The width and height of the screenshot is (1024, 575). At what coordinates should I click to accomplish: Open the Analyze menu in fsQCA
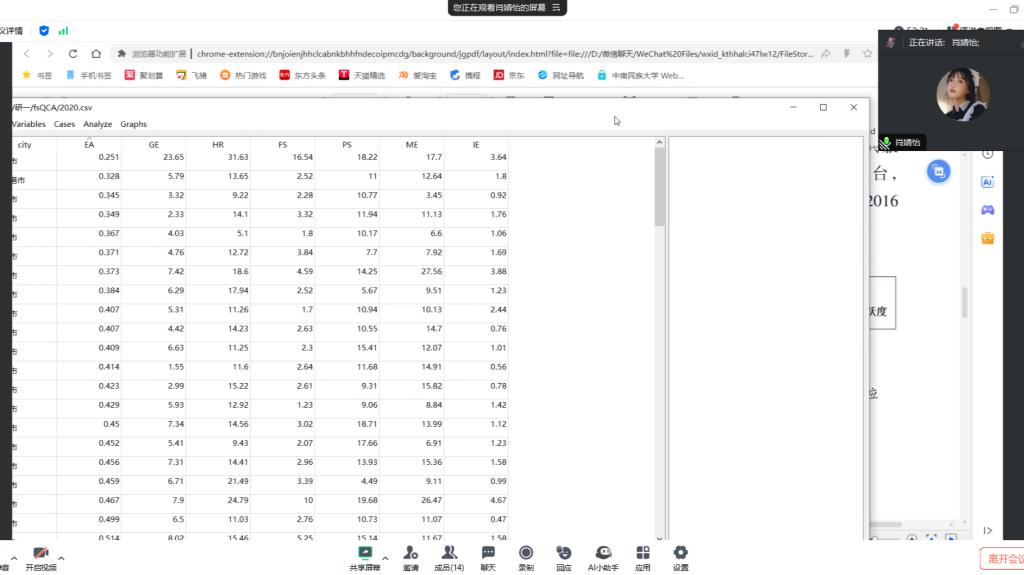[x=97, y=124]
